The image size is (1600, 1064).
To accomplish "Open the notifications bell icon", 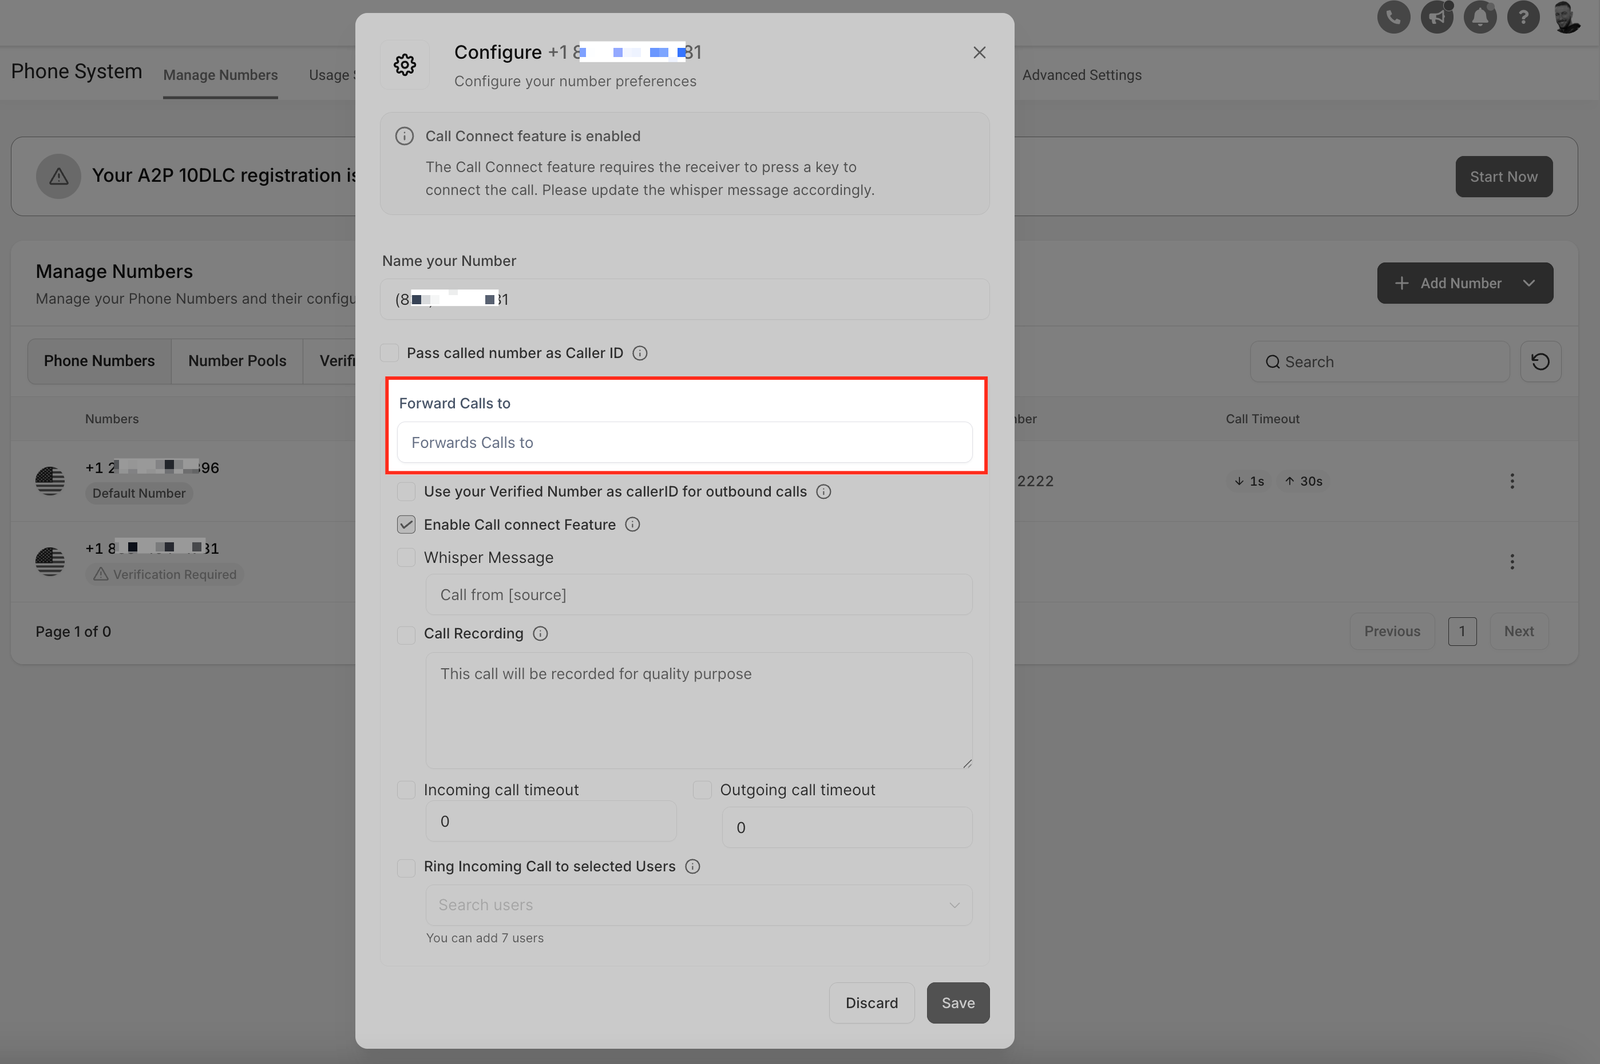I will pyautogui.click(x=1480, y=17).
